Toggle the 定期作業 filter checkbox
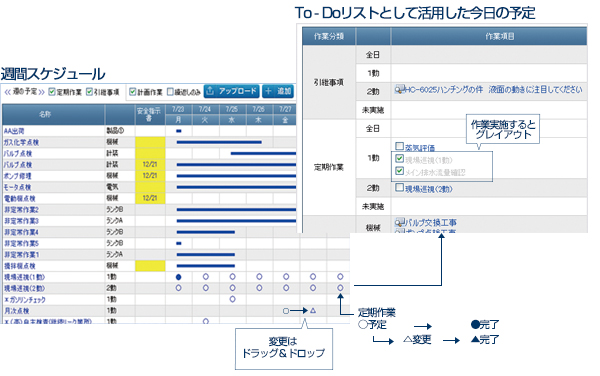This screenshot has height=376, width=600. 52,92
